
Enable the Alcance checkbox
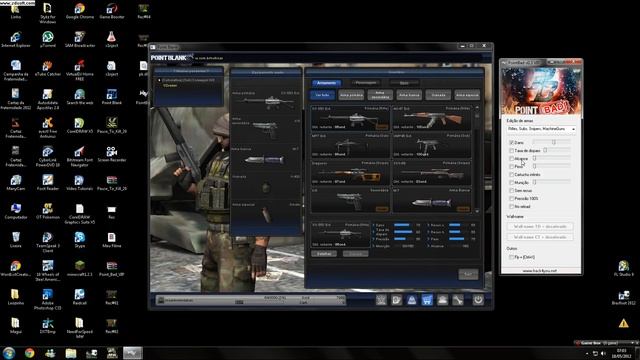(511, 158)
